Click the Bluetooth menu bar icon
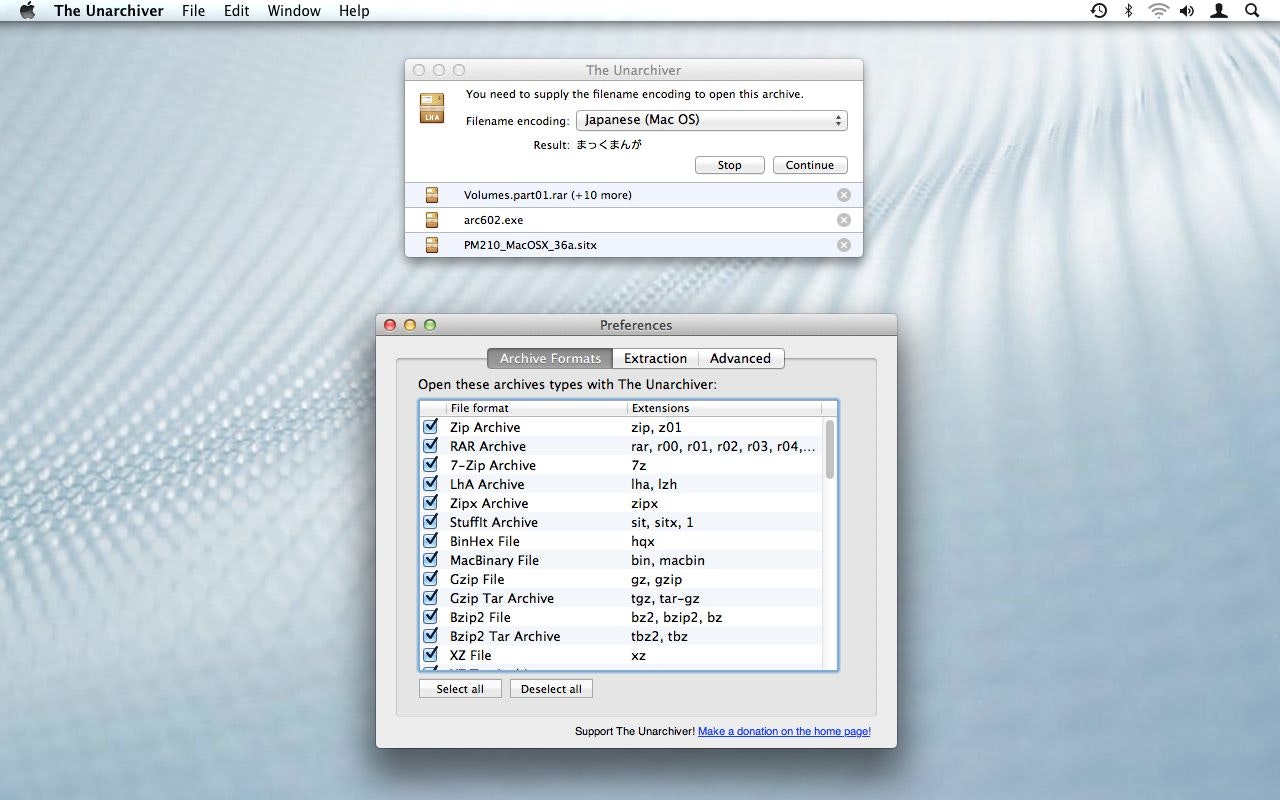The image size is (1280, 800). 1128,11
